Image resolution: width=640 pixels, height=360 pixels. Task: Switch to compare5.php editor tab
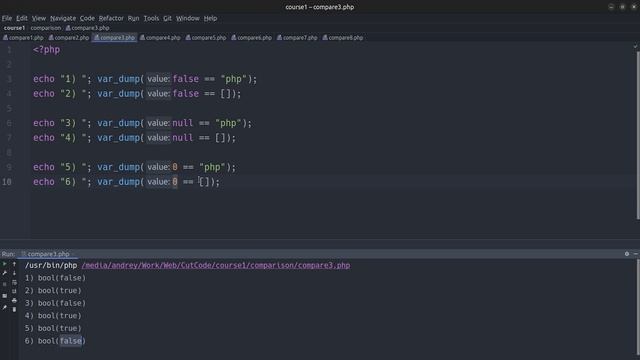[x=206, y=38]
